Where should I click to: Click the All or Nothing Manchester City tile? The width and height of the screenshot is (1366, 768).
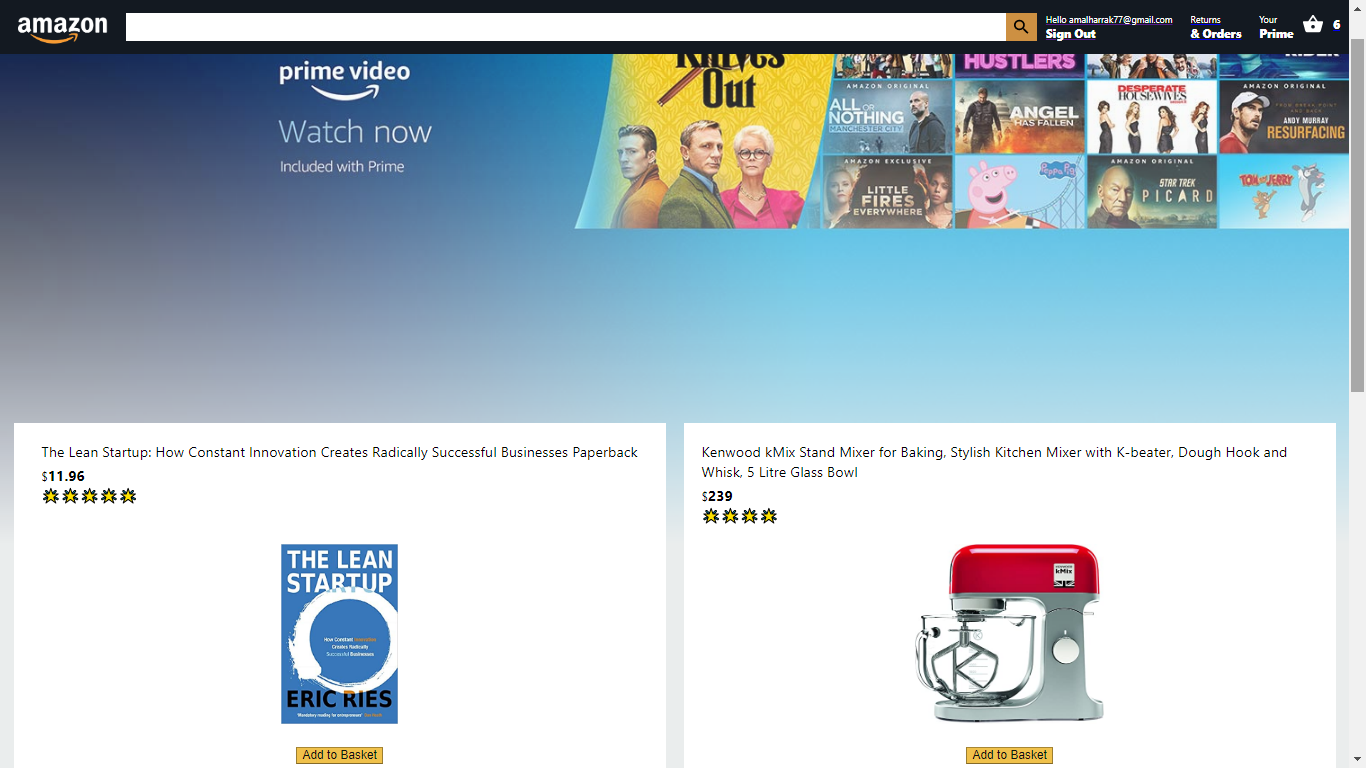[888, 117]
